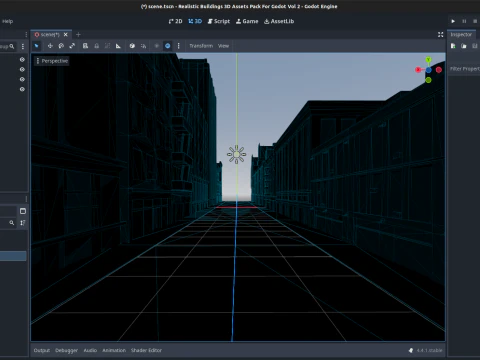This screenshot has width=480, height=360.
Task: Activate the Ruler measuring tool
Action: [118, 46]
